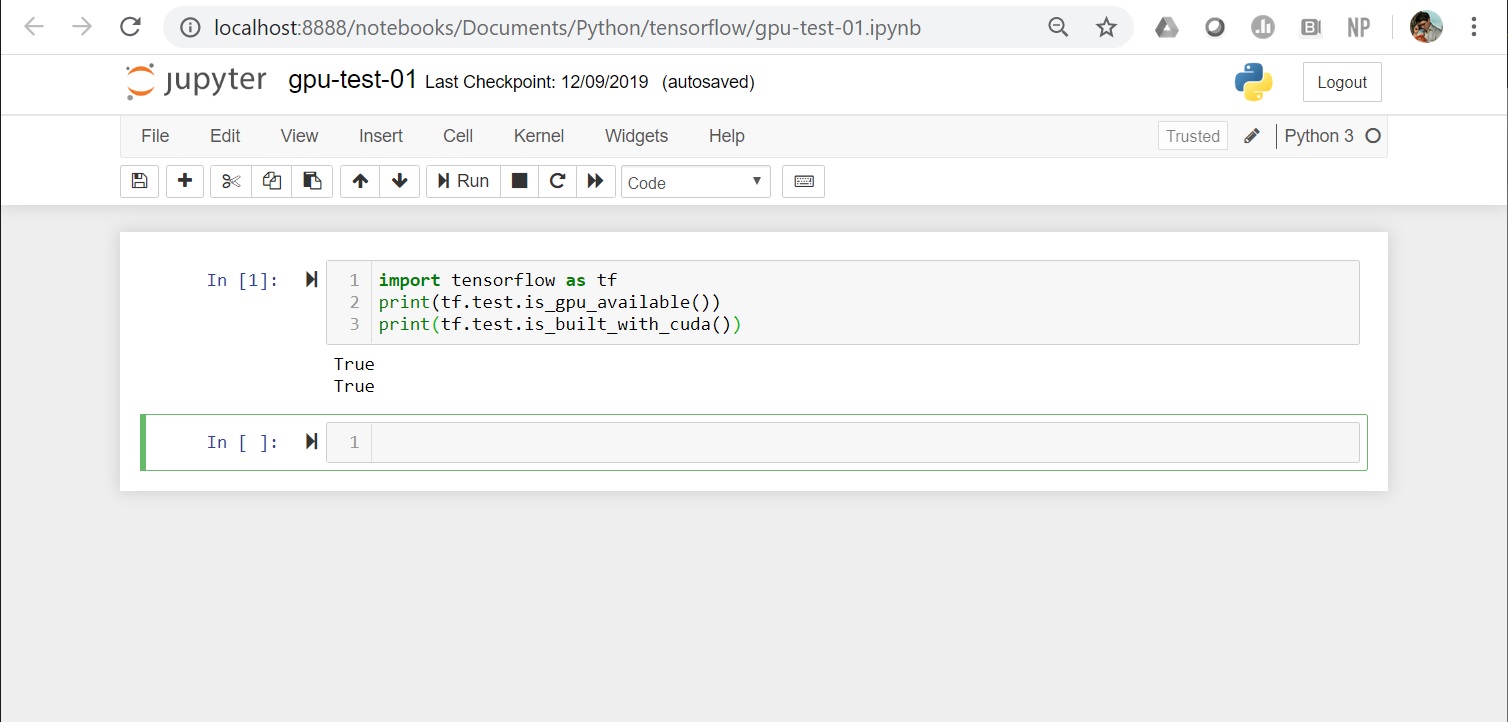Open the Cell menu
The height and width of the screenshot is (722, 1508).
pos(457,136)
